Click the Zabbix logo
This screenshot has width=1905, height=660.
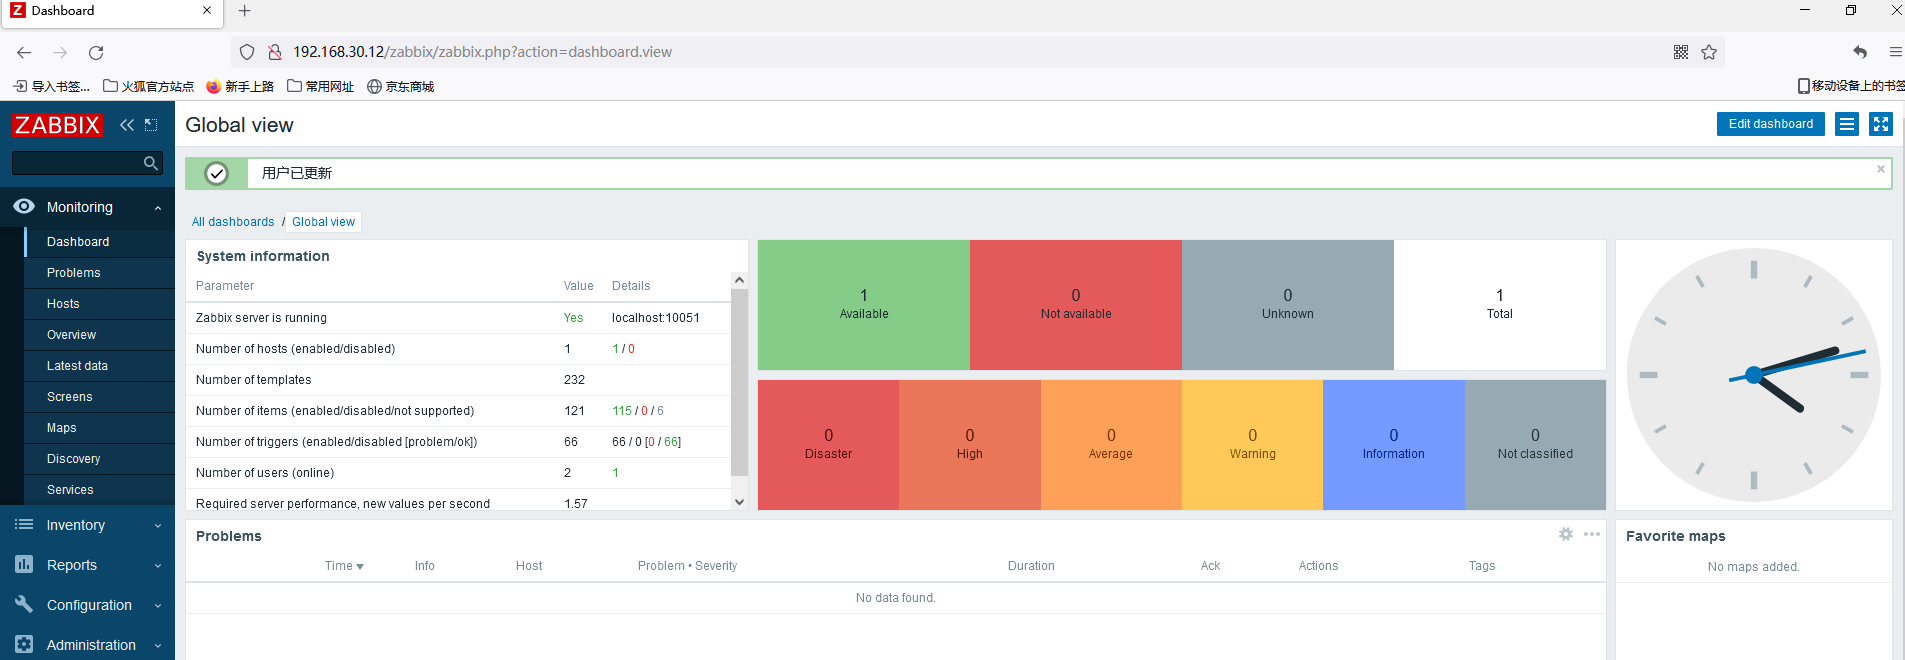click(x=57, y=125)
